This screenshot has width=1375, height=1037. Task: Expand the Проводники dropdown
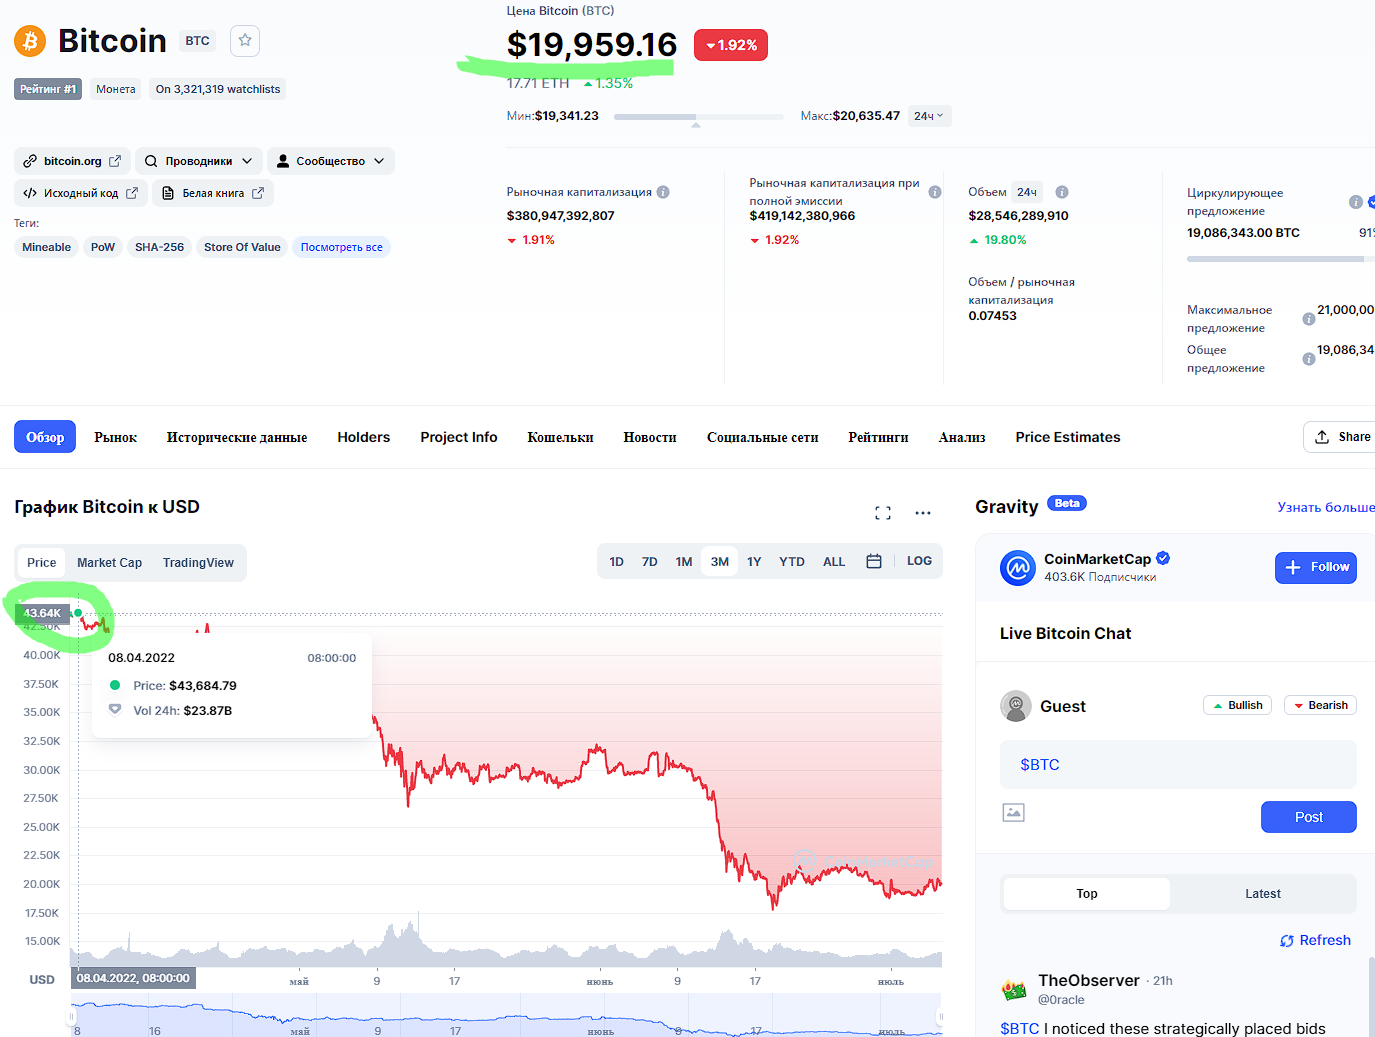199,161
